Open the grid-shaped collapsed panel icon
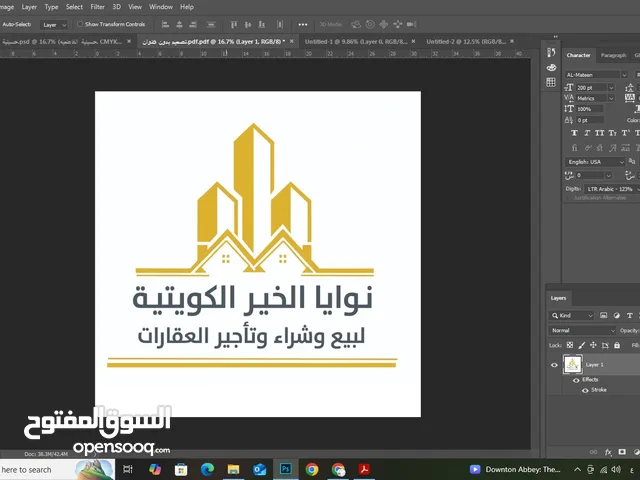This screenshot has height=480, width=640. 551,82
